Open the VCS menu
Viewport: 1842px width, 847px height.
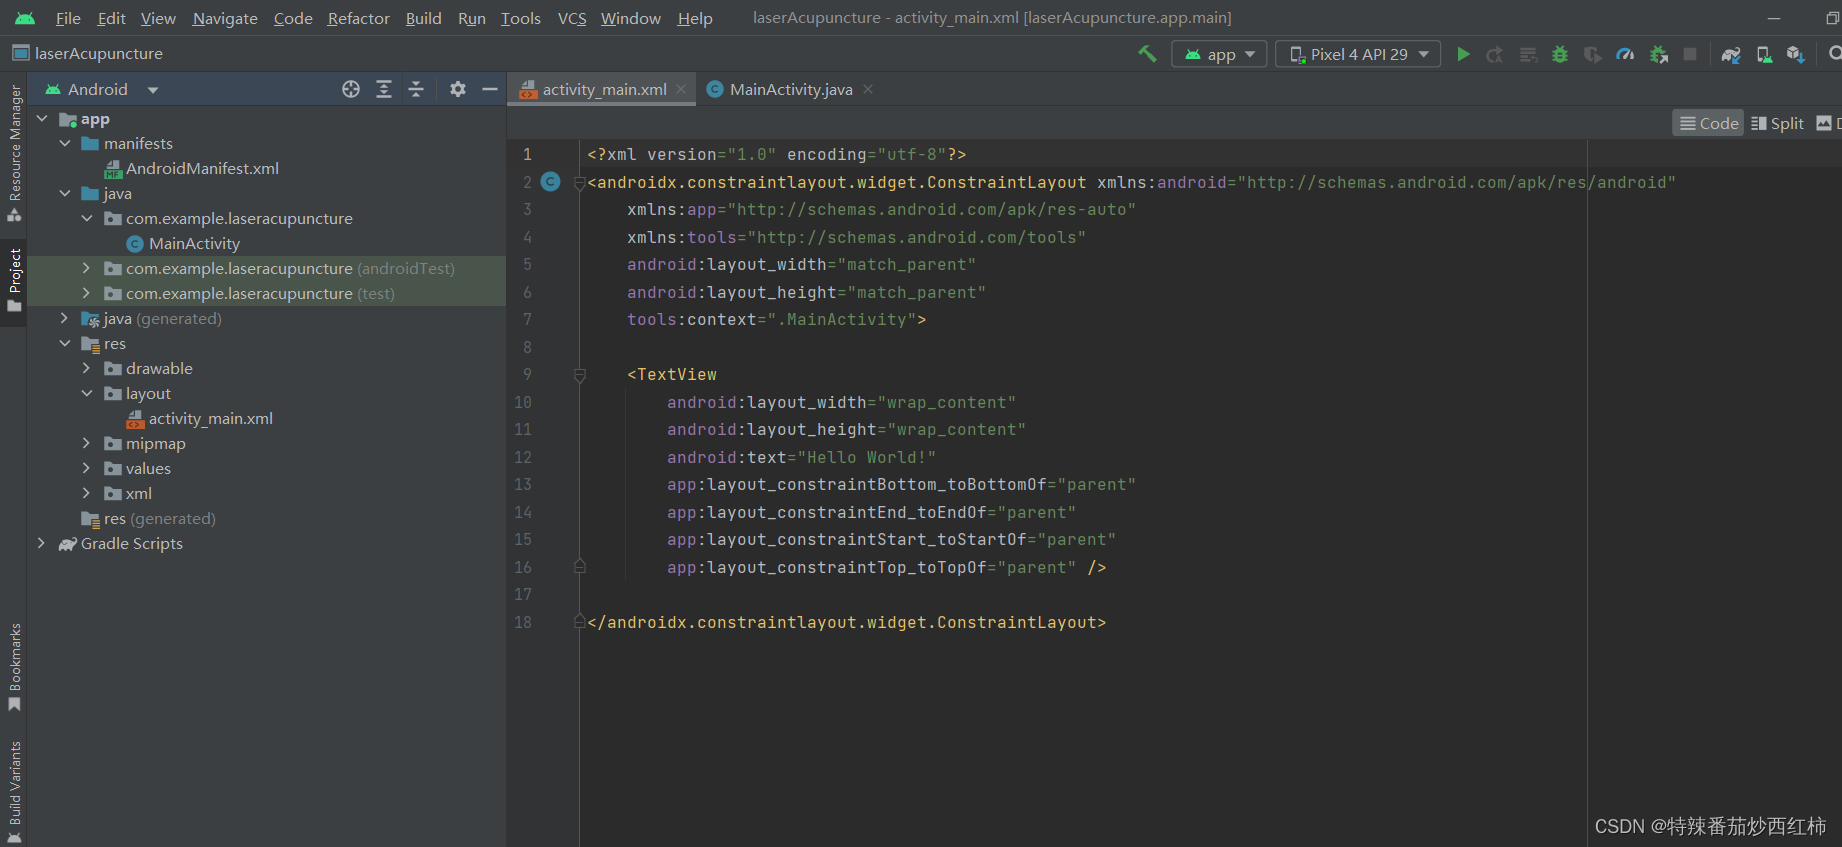pyautogui.click(x=572, y=18)
